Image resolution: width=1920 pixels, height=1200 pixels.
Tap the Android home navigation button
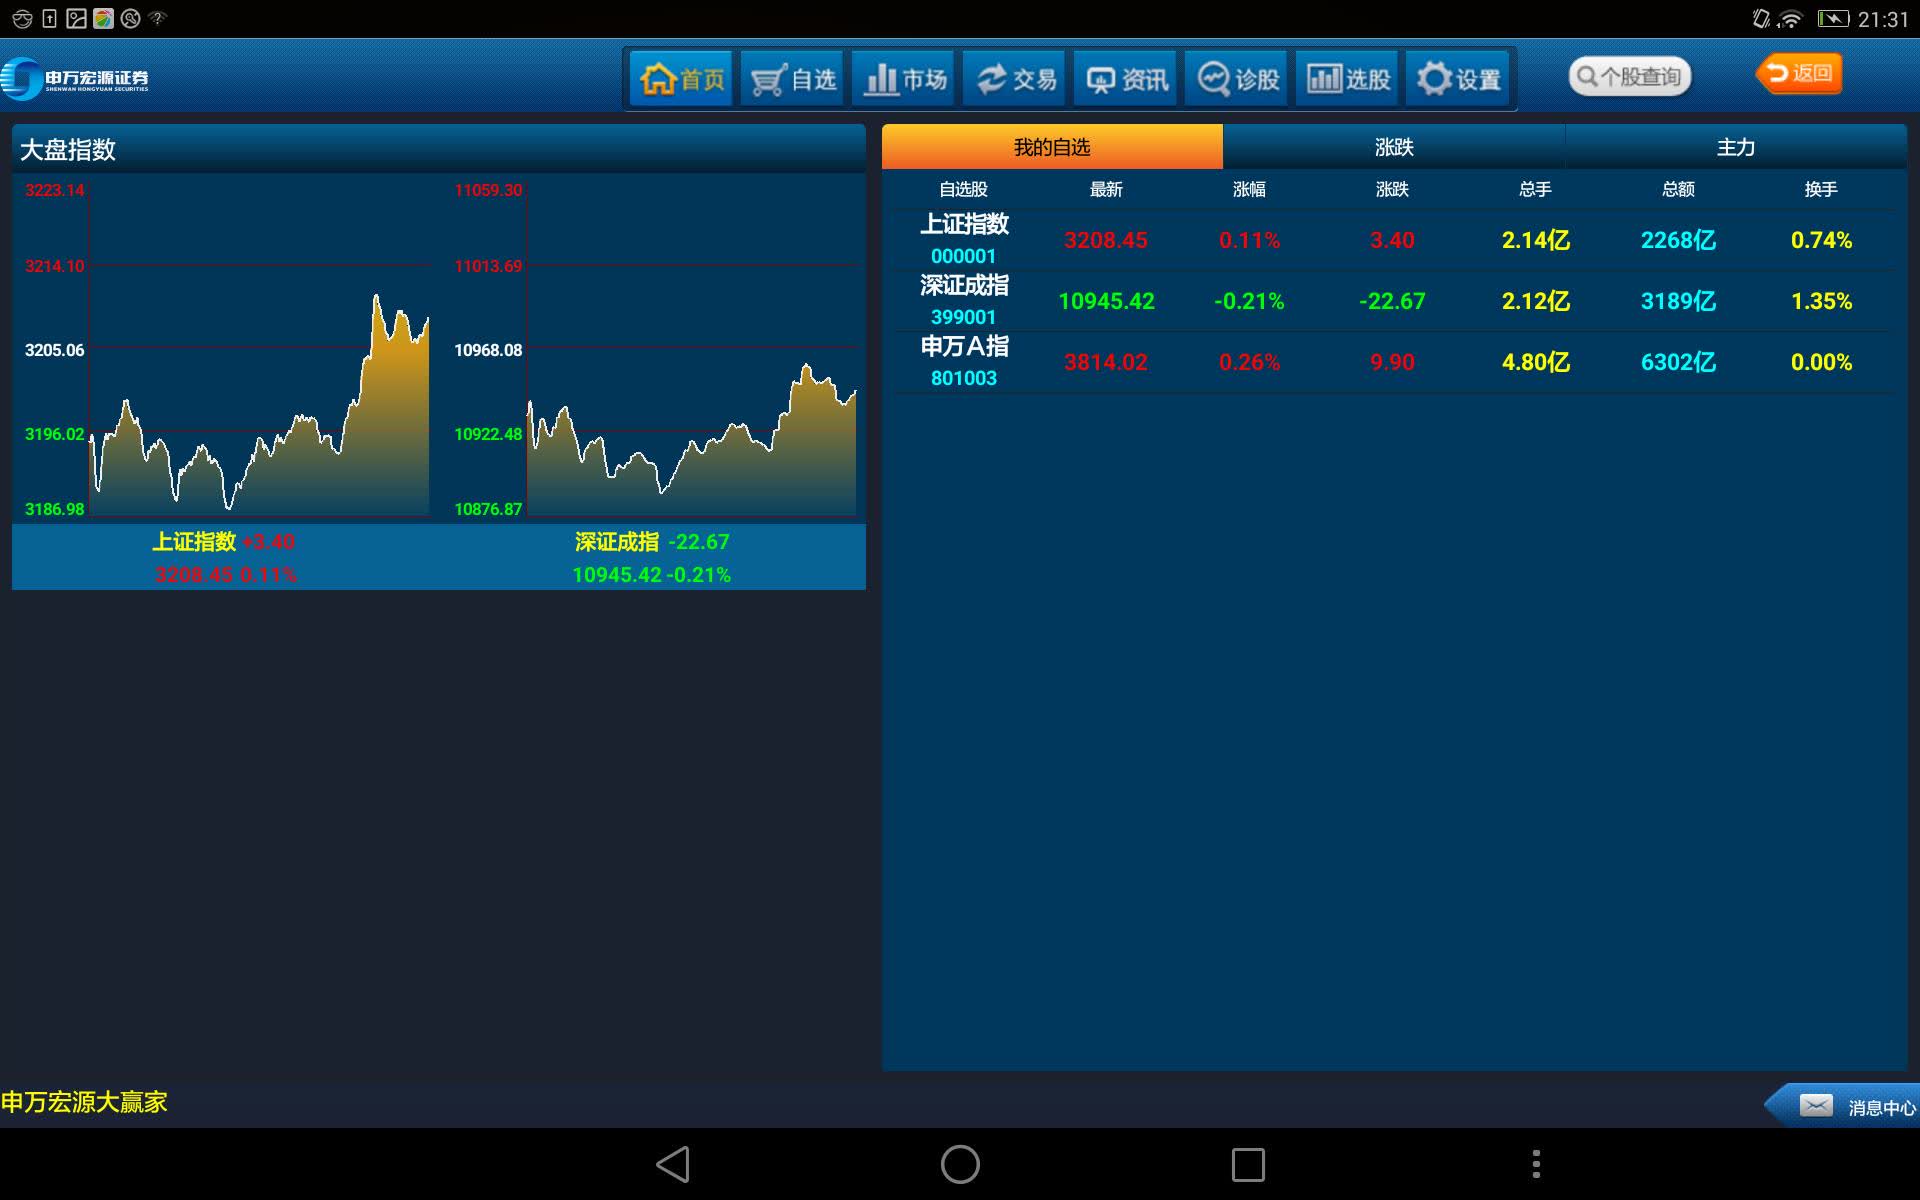click(x=960, y=1164)
